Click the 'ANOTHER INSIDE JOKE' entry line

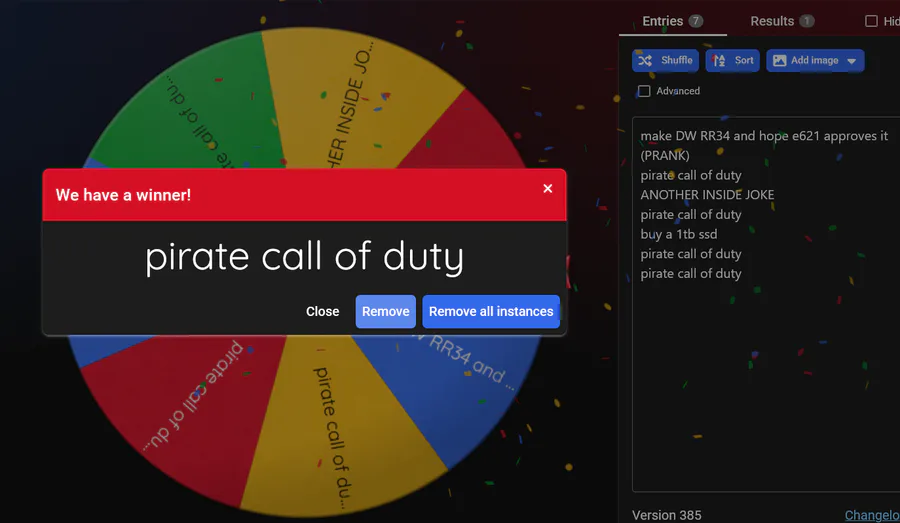707,195
